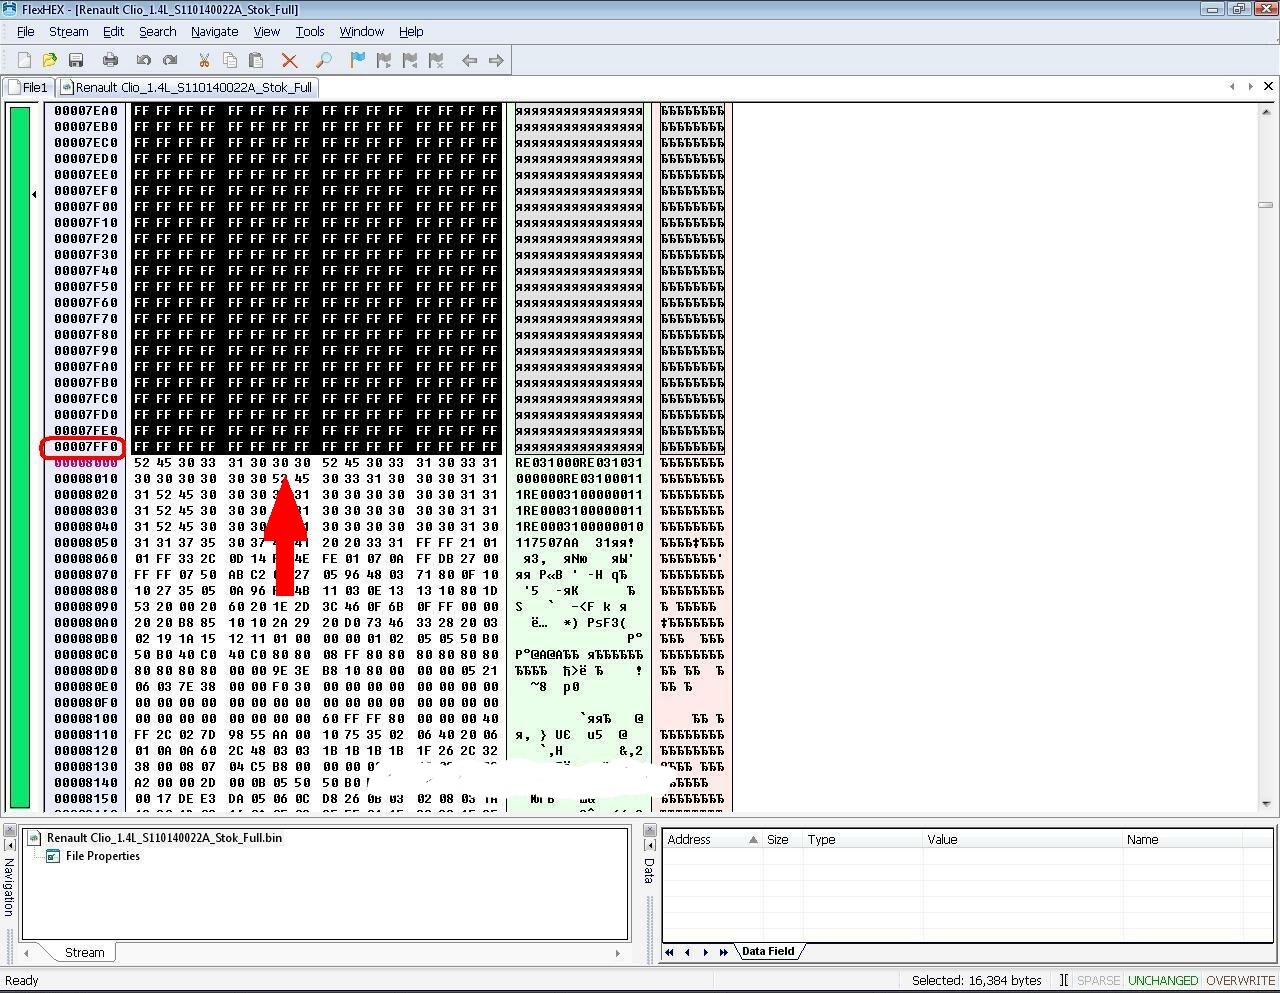Toggle OVERWRITE mode in status bar
Viewport: 1280px width, 993px height.
[1240, 980]
